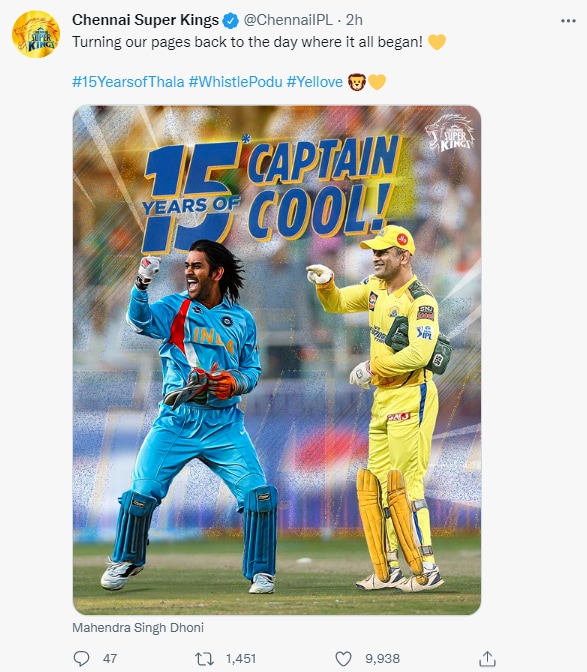This screenshot has width=587, height=672.
Task: Retweet using the retweet arrows icon
Action: pos(204,658)
